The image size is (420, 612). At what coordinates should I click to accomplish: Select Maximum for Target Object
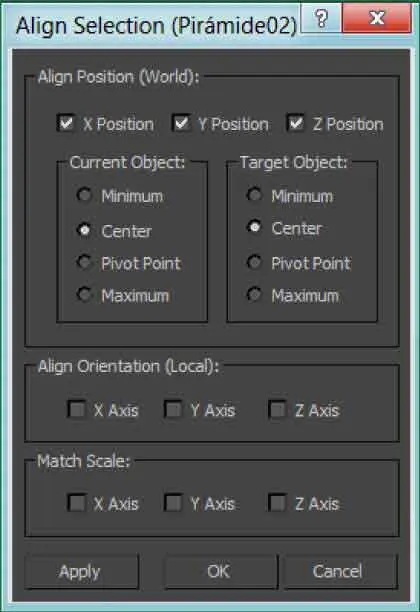pos(254,294)
